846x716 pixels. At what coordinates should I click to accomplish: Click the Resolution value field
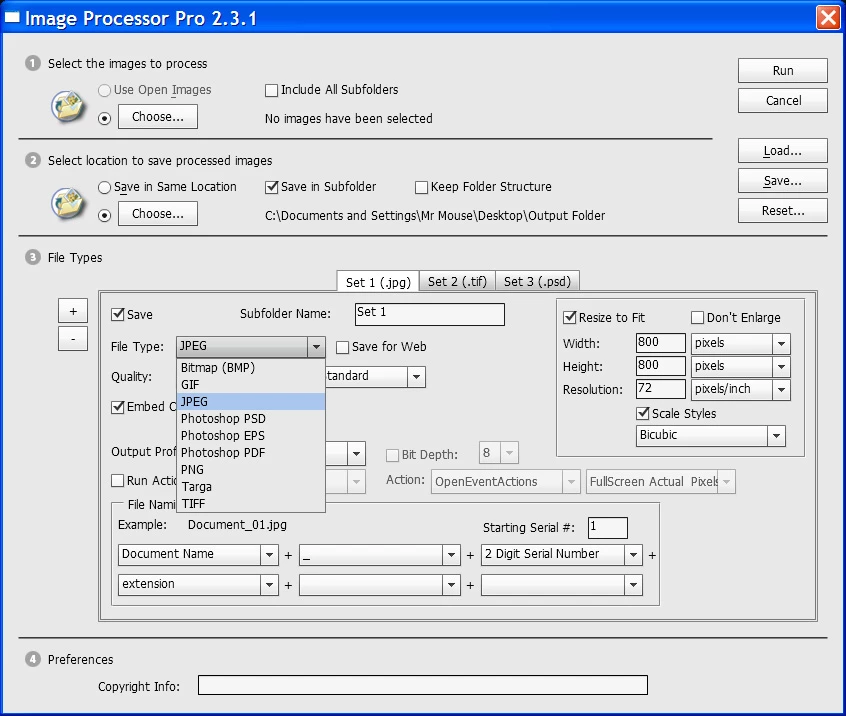[x=660, y=390]
